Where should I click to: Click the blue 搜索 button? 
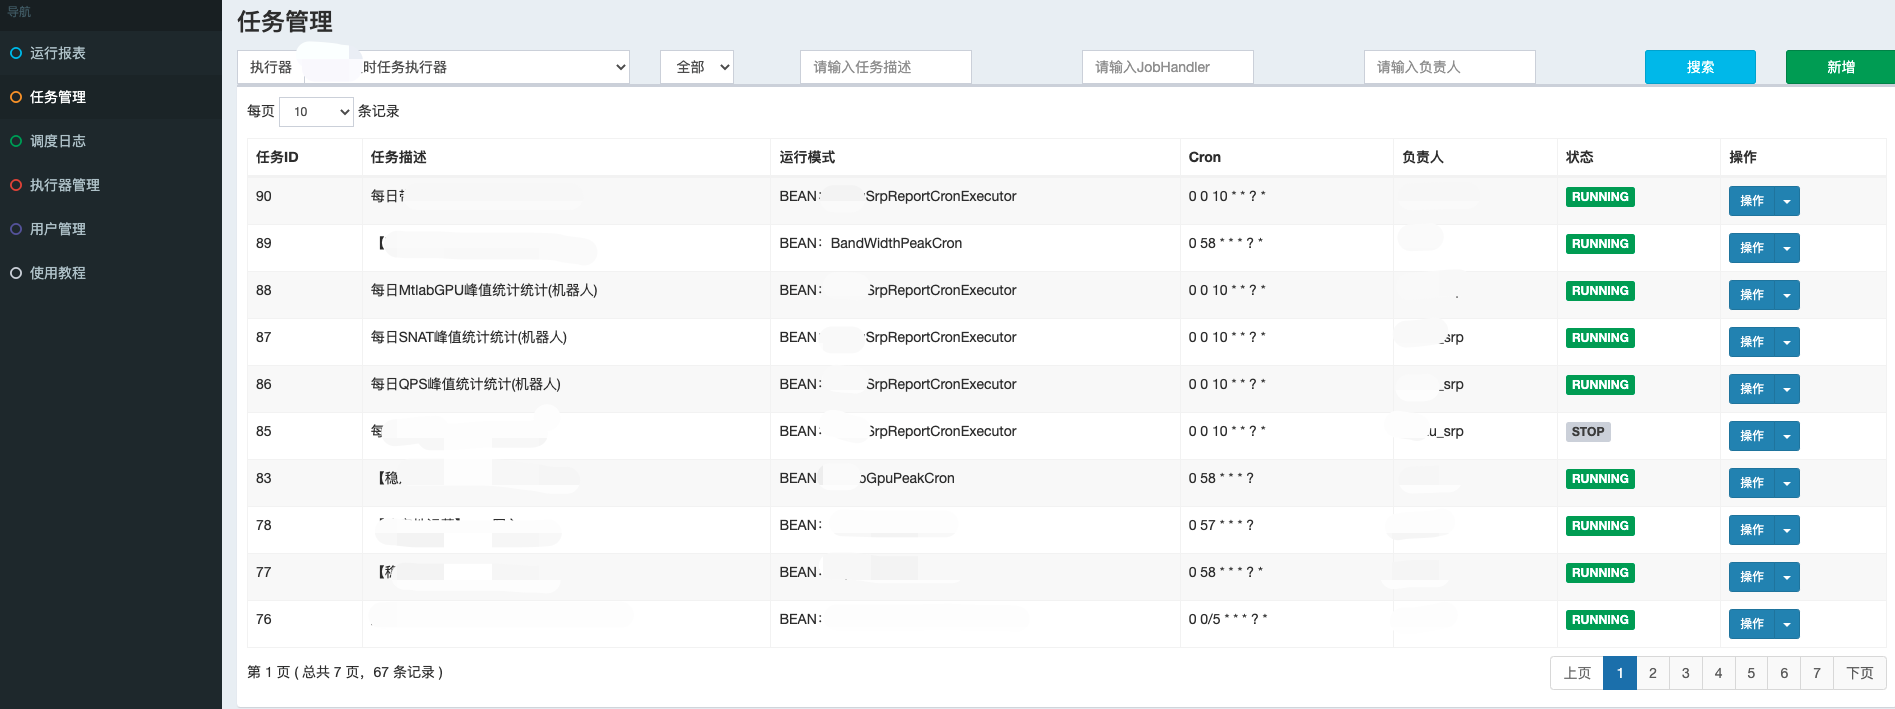pyautogui.click(x=1700, y=67)
